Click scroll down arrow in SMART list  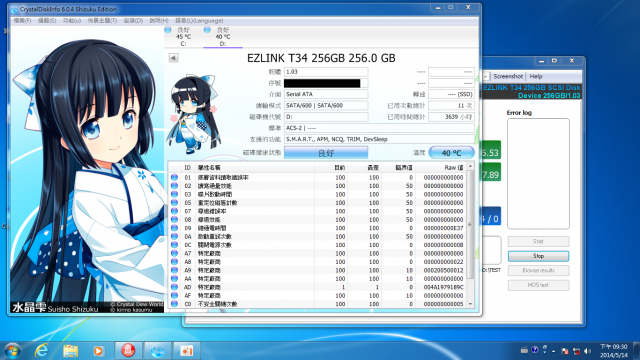[470, 304]
